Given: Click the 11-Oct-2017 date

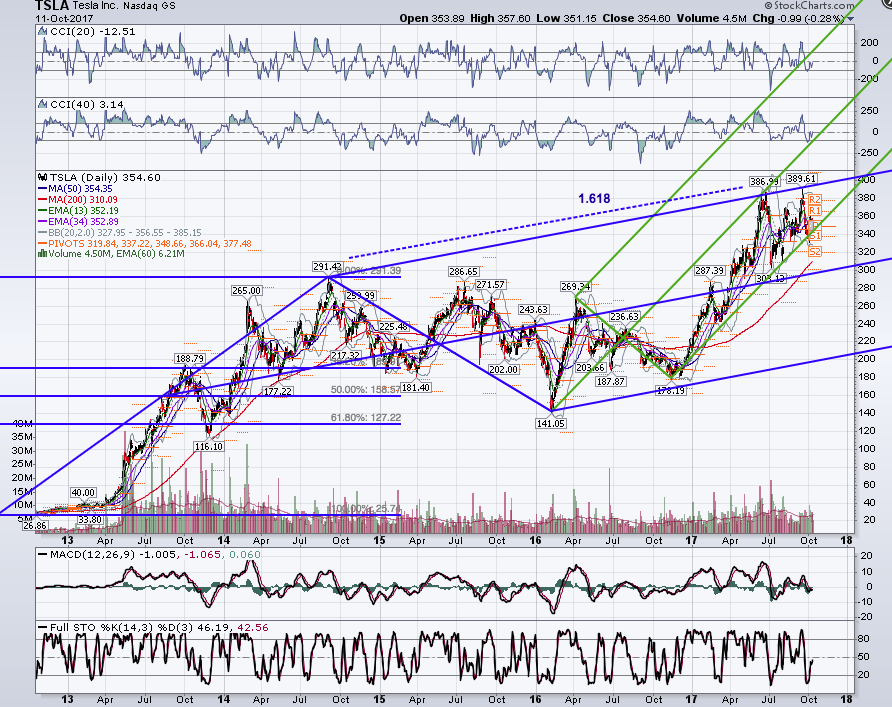Looking at the screenshot, I should pos(64,18).
